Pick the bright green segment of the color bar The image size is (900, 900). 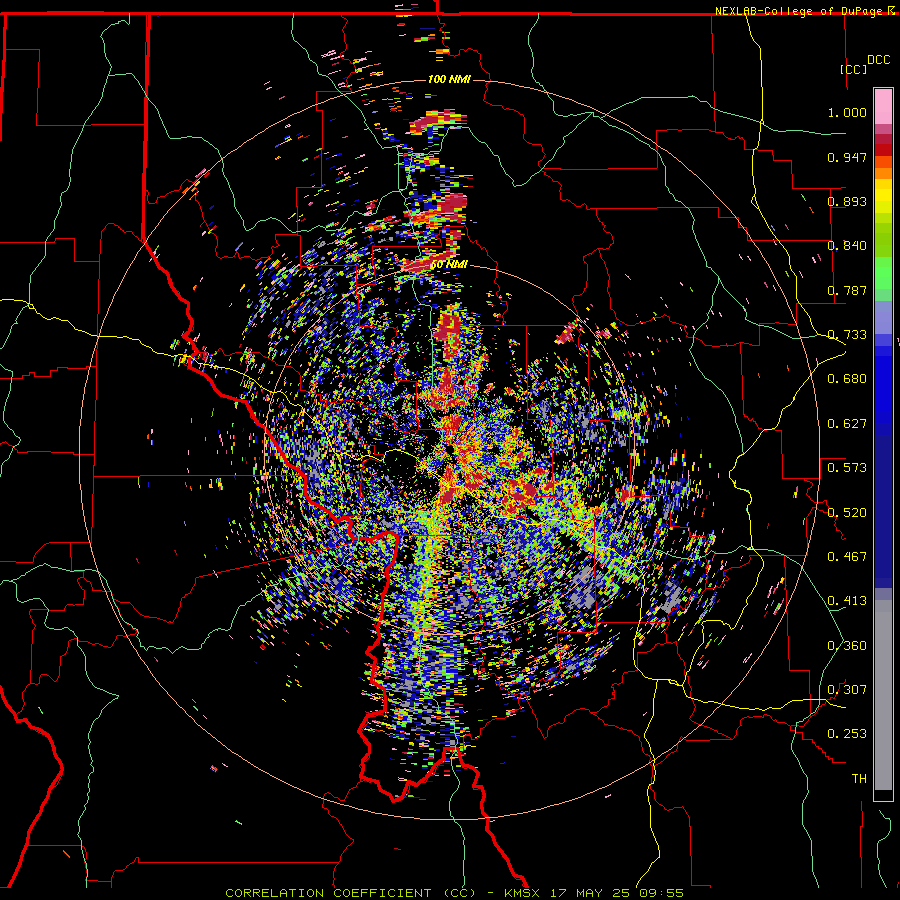point(883,273)
